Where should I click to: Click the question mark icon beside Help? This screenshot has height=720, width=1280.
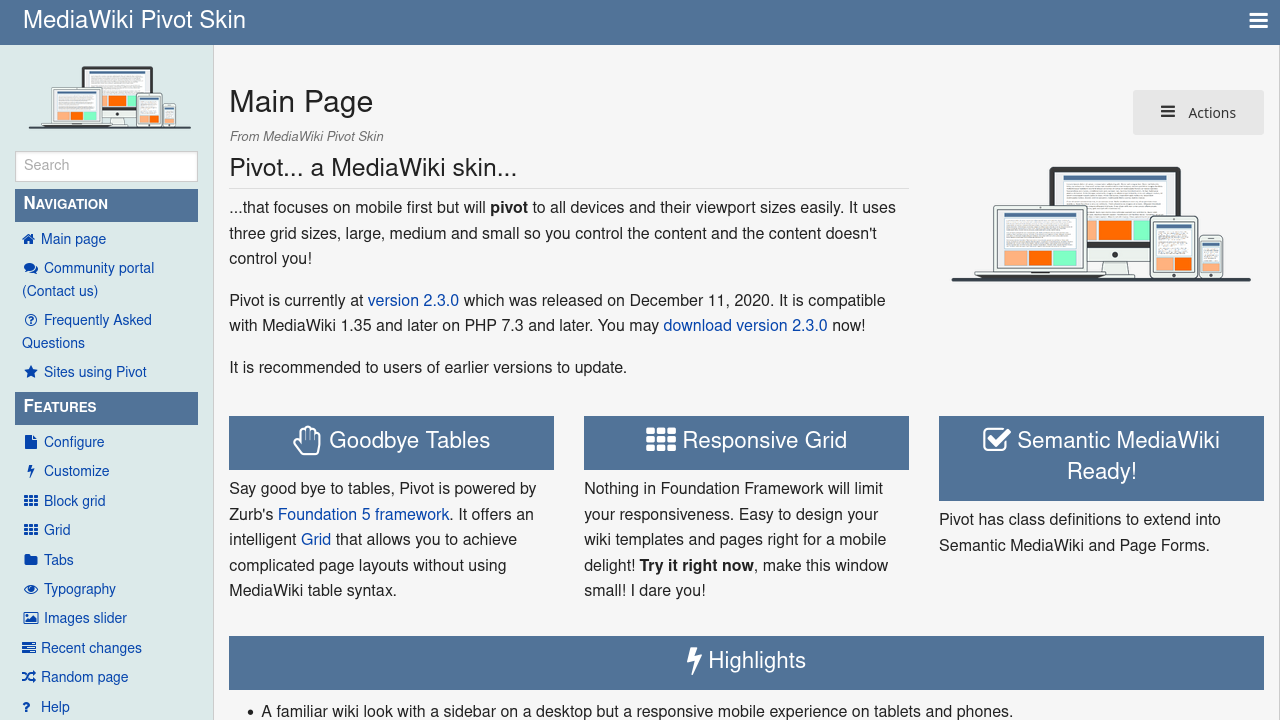[x=28, y=707]
